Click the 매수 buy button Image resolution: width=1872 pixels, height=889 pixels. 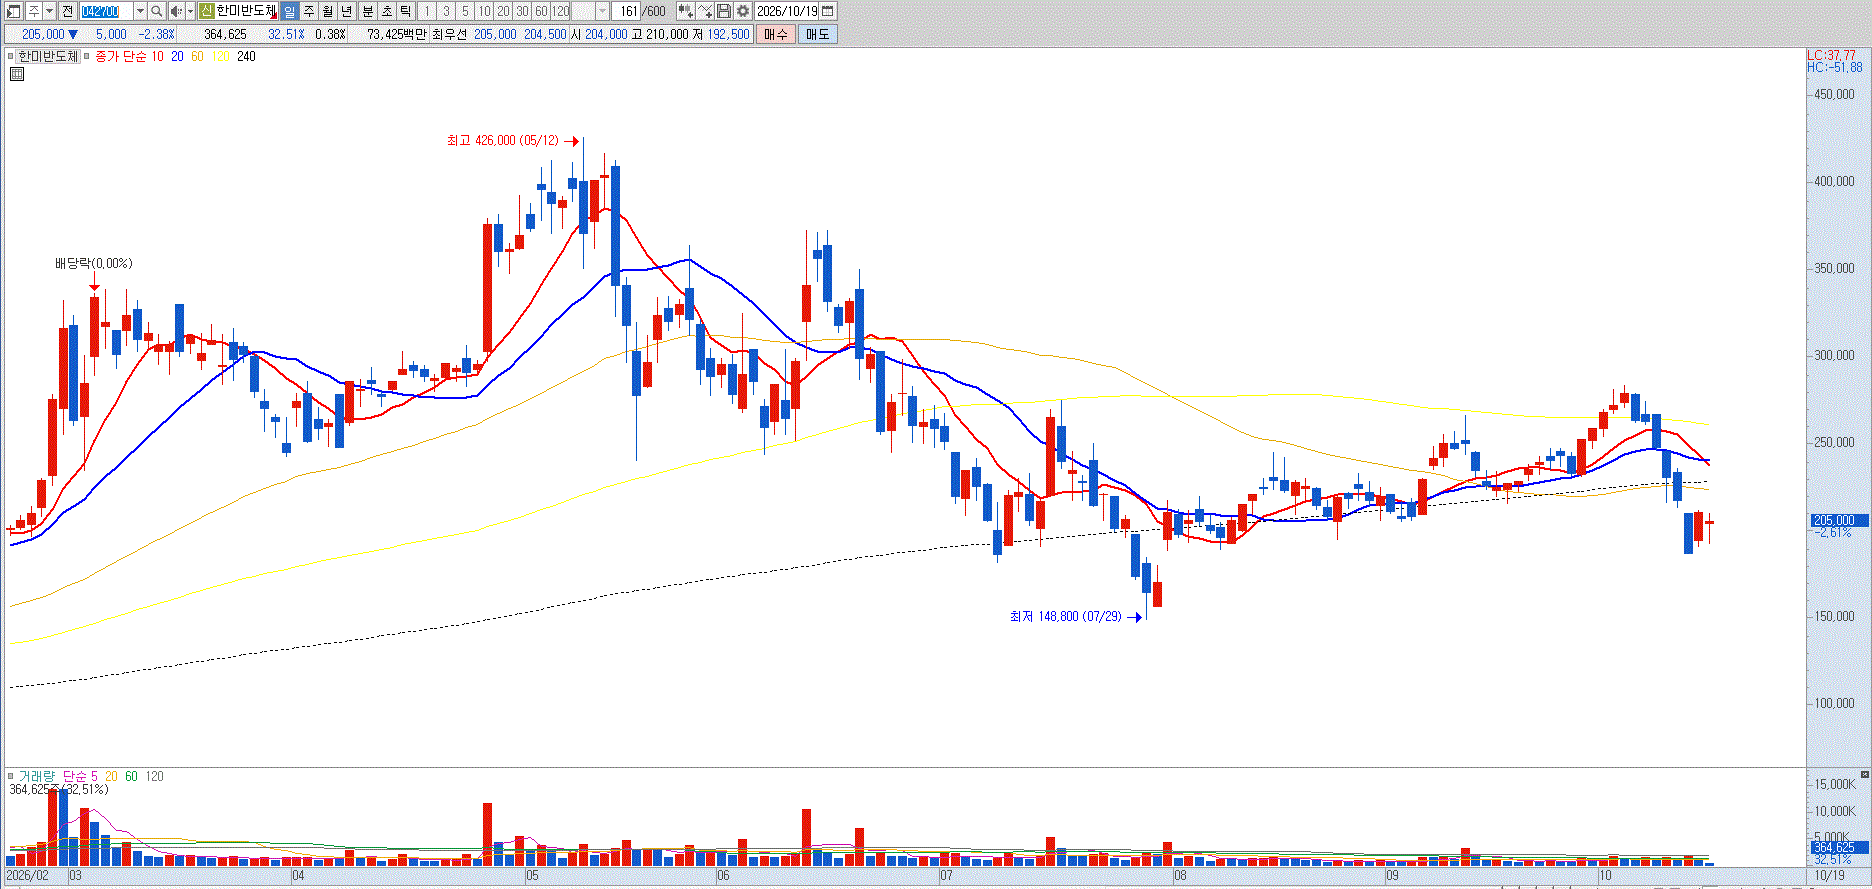click(775, 34)
